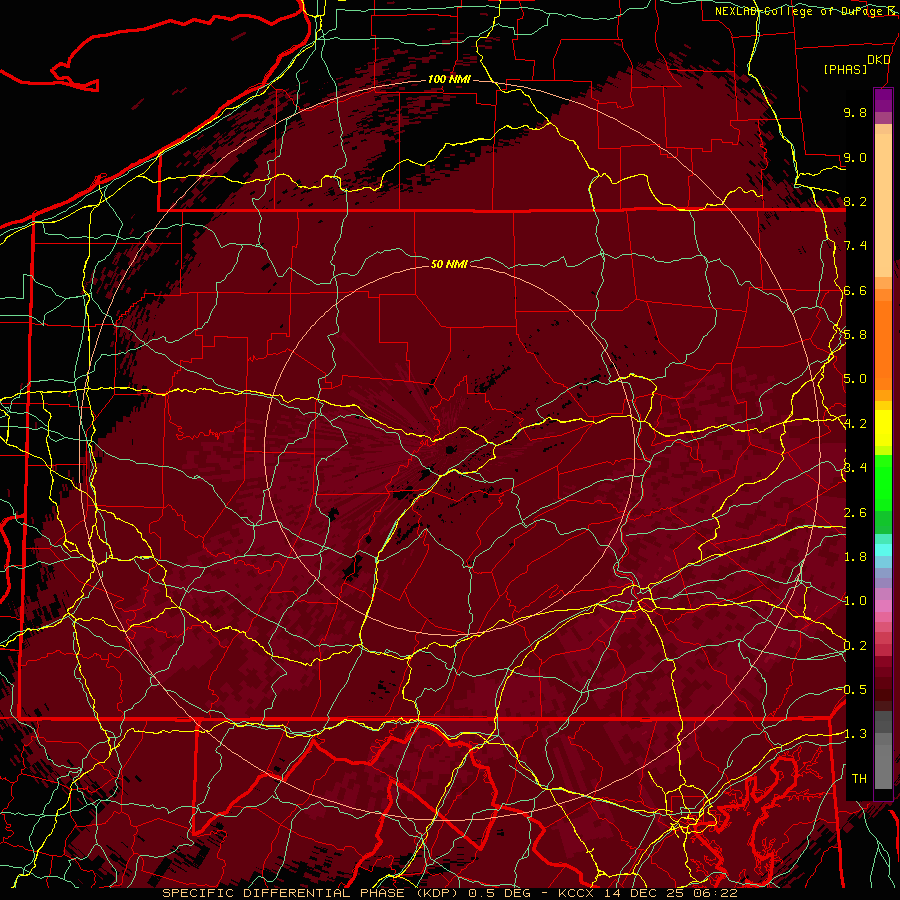Select the 6.6 value on color scale
The image size is (900, 900).
pos(855,290)
